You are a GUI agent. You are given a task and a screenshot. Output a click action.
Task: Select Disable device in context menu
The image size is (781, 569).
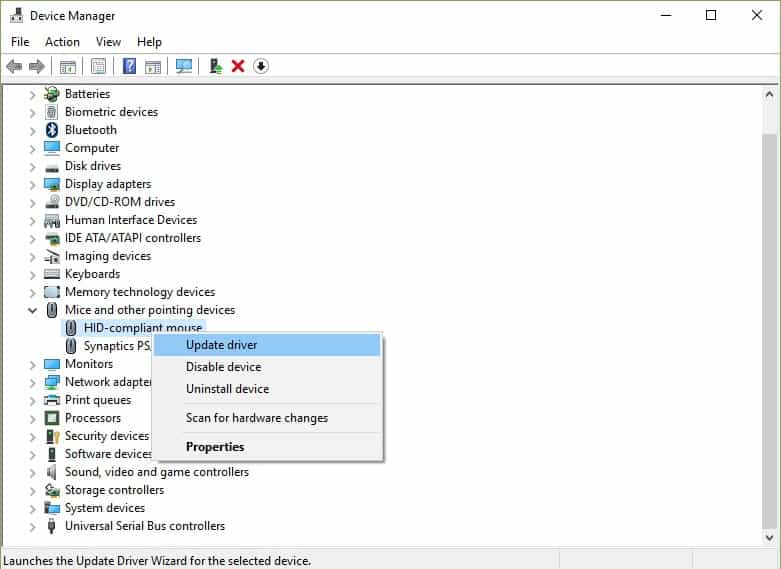223,367
